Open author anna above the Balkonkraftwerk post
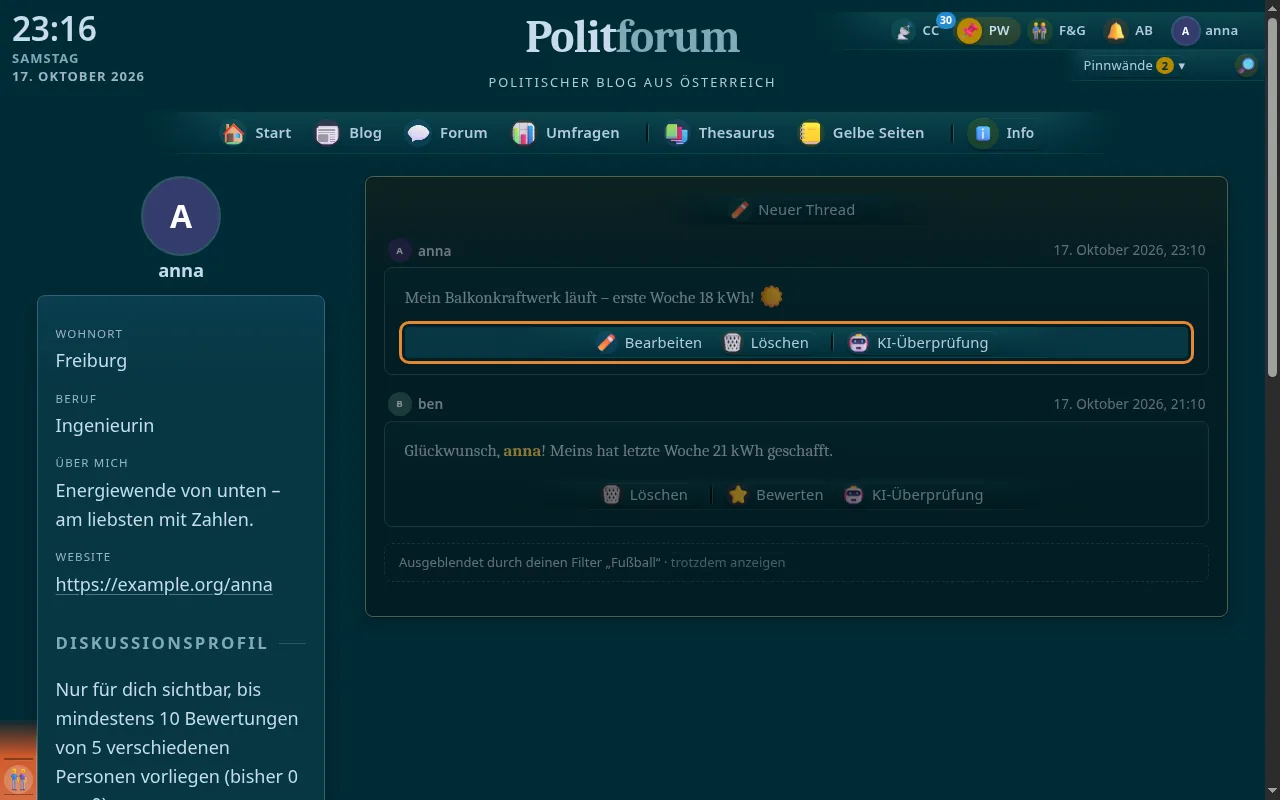This screenshot has height=800, width=1280. (420, 251)
